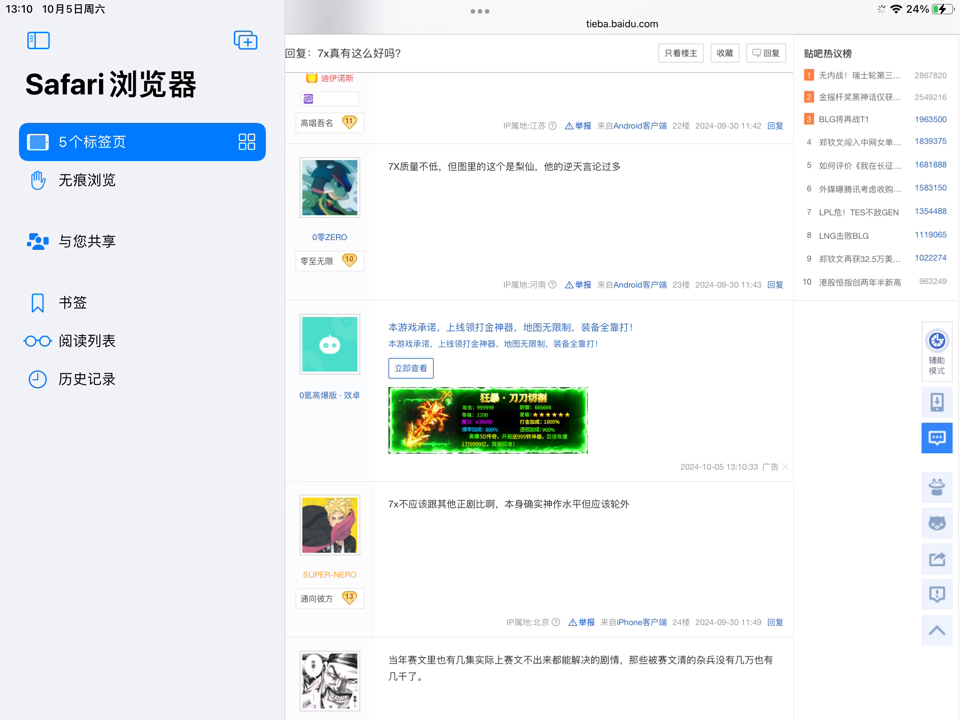Tap the Wi-Fi icon in status bar
960x720 pixels.
(896, 9)
